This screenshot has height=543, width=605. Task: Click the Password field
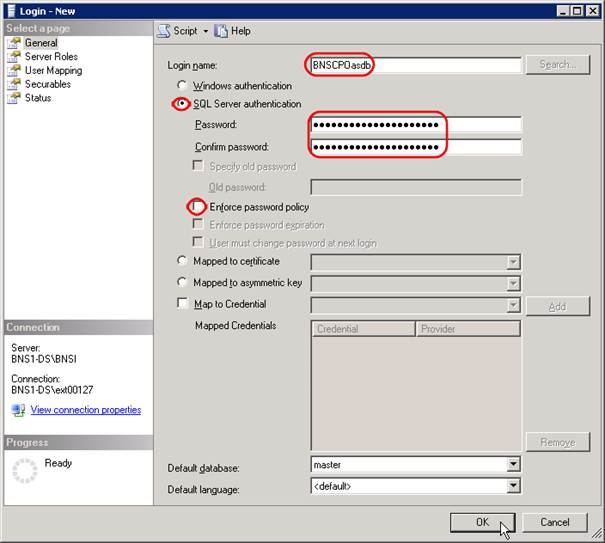(x=416, y=125)
